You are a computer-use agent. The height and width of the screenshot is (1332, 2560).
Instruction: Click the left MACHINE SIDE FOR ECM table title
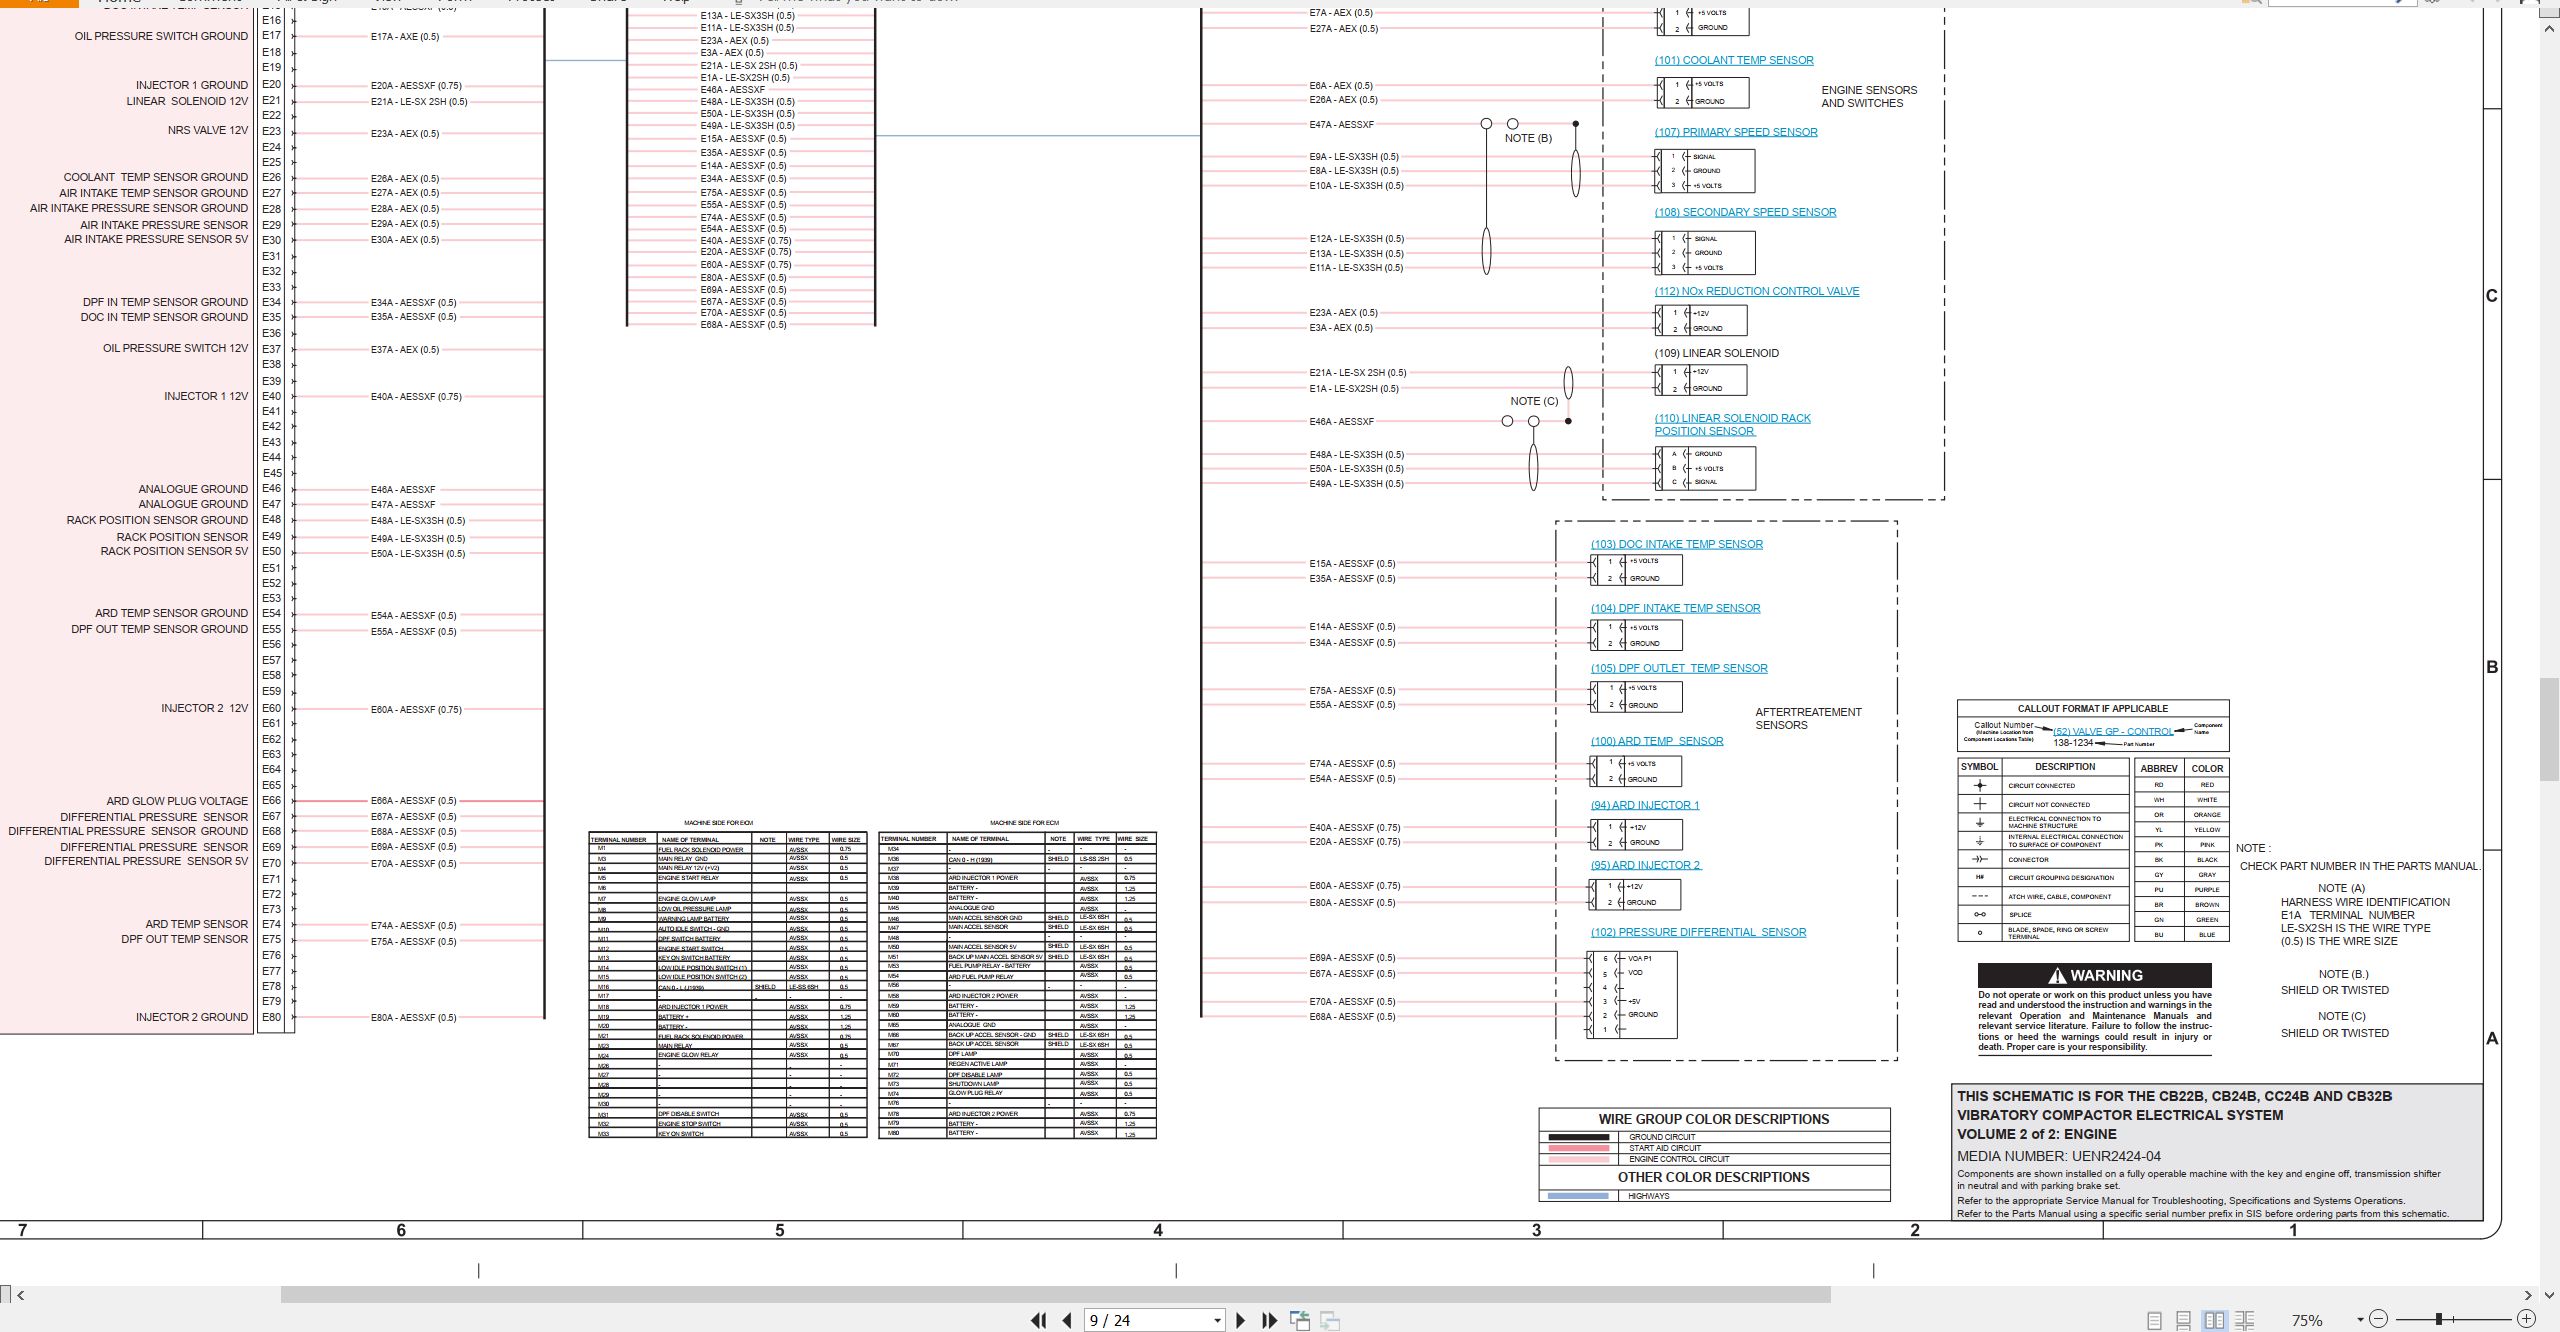point(718,823)
